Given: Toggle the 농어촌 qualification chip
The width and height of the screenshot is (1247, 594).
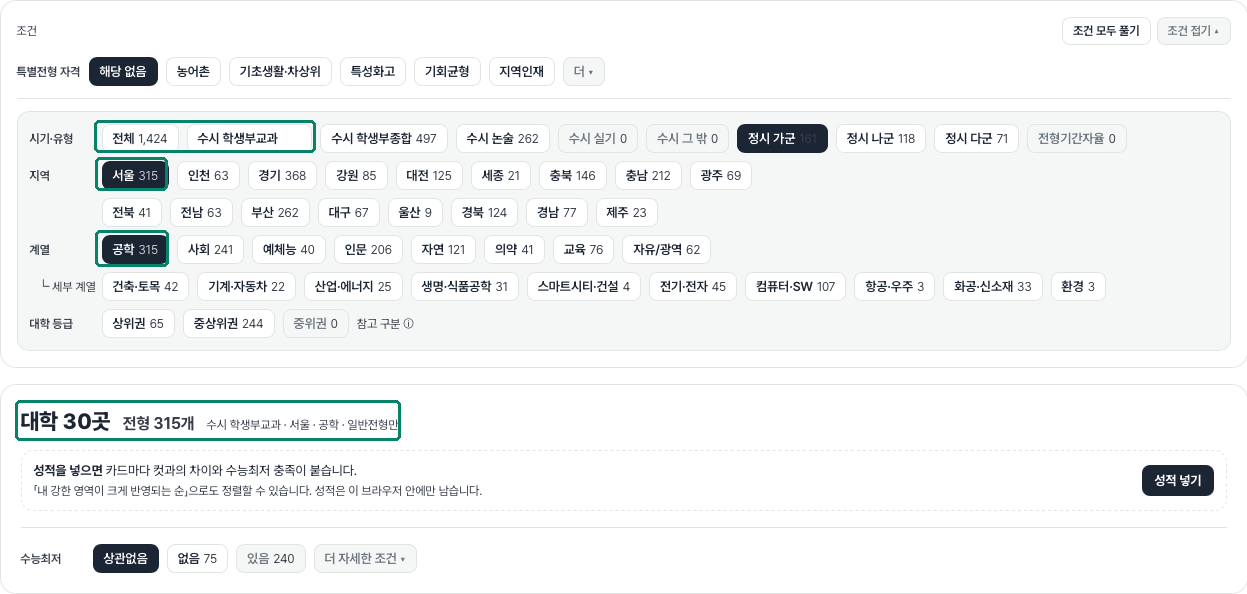Looking at the screenshot, I should click(193, 72).
